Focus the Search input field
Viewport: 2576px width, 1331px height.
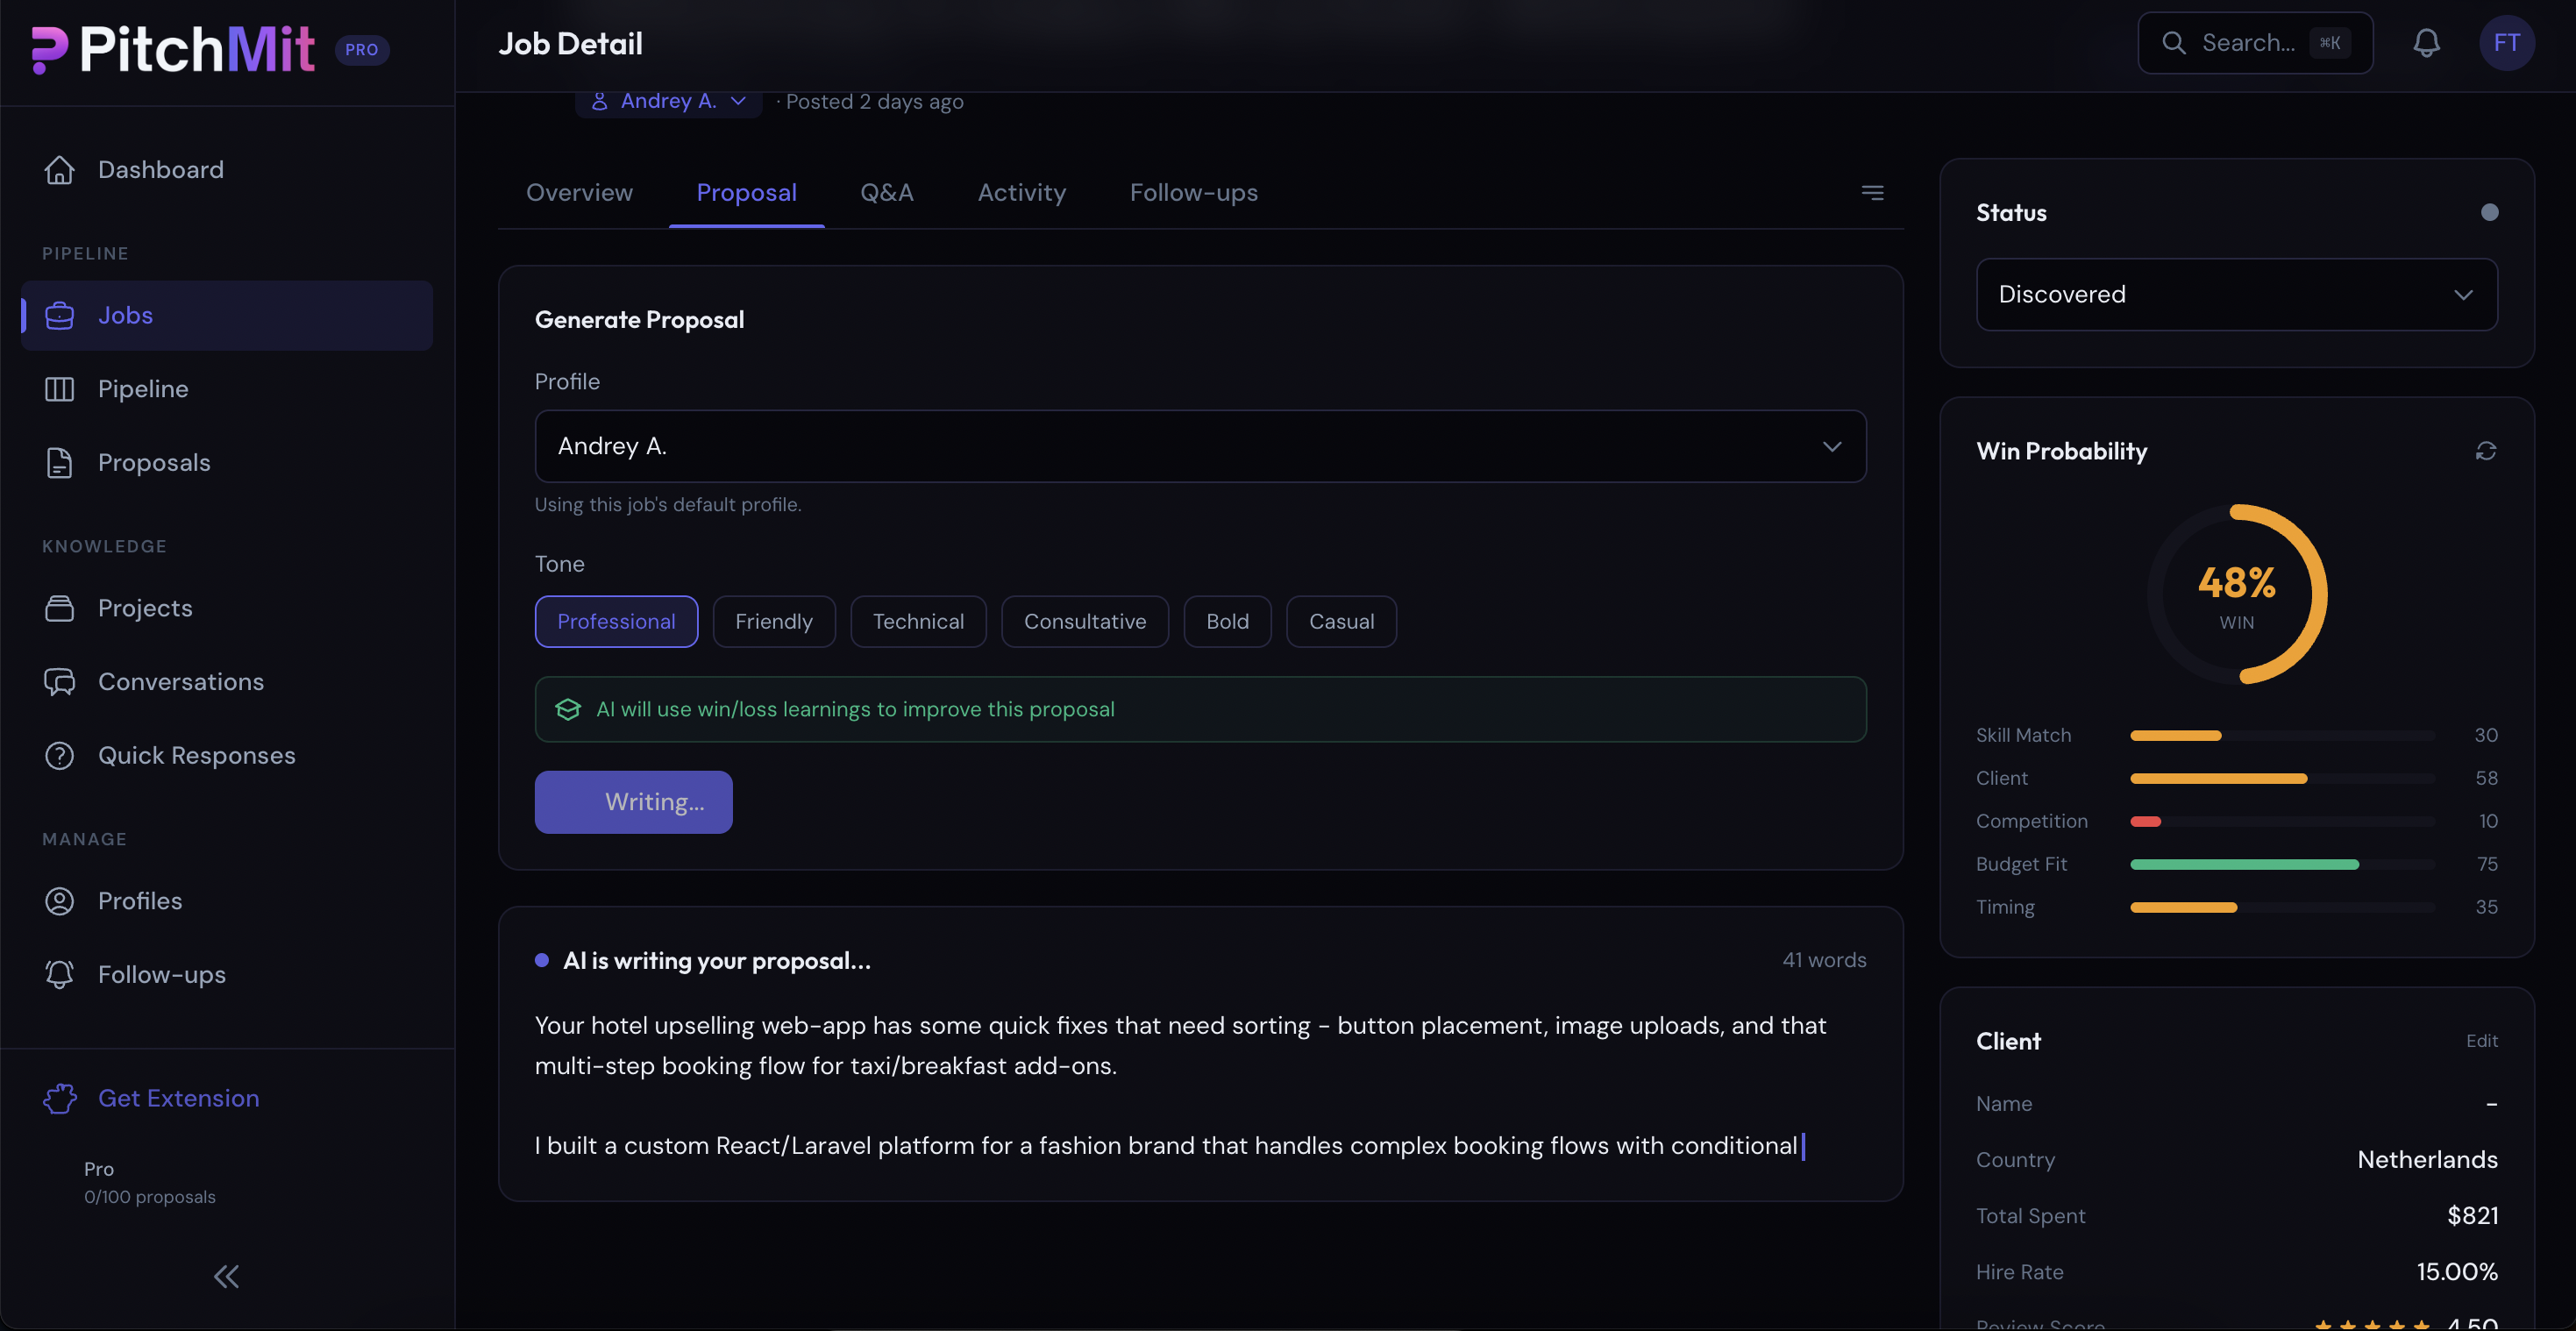coord(2248,43)
